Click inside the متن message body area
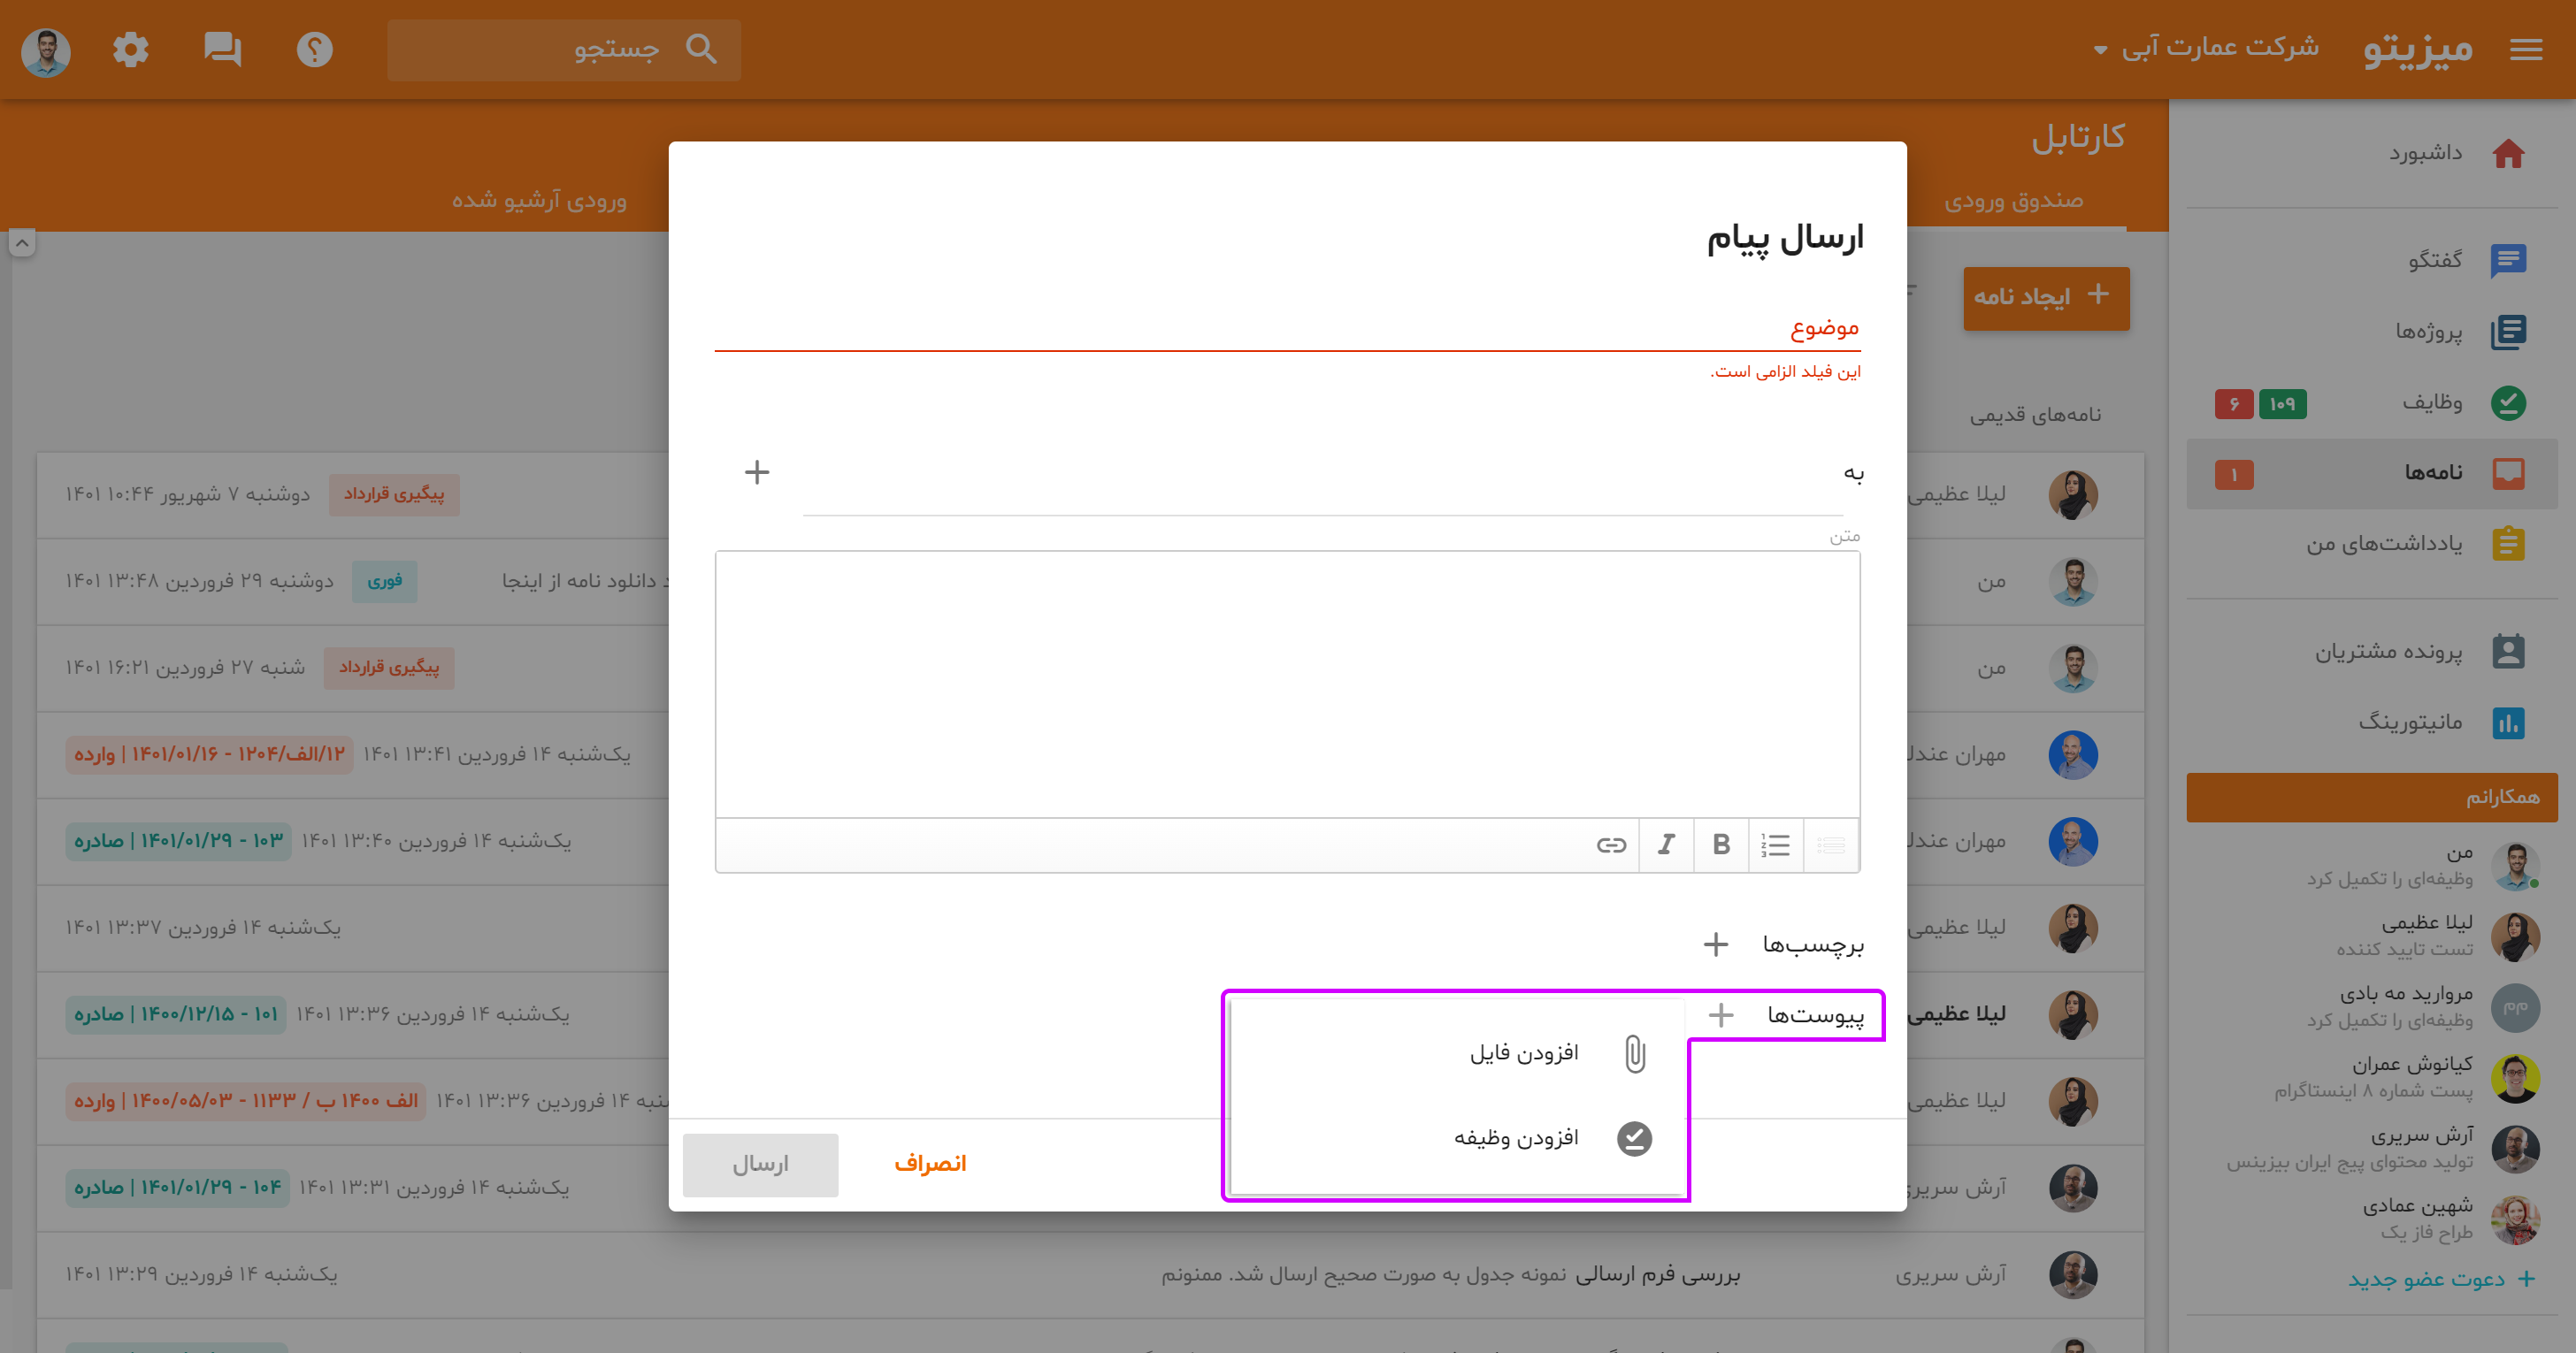 [x=1286, y=684]
